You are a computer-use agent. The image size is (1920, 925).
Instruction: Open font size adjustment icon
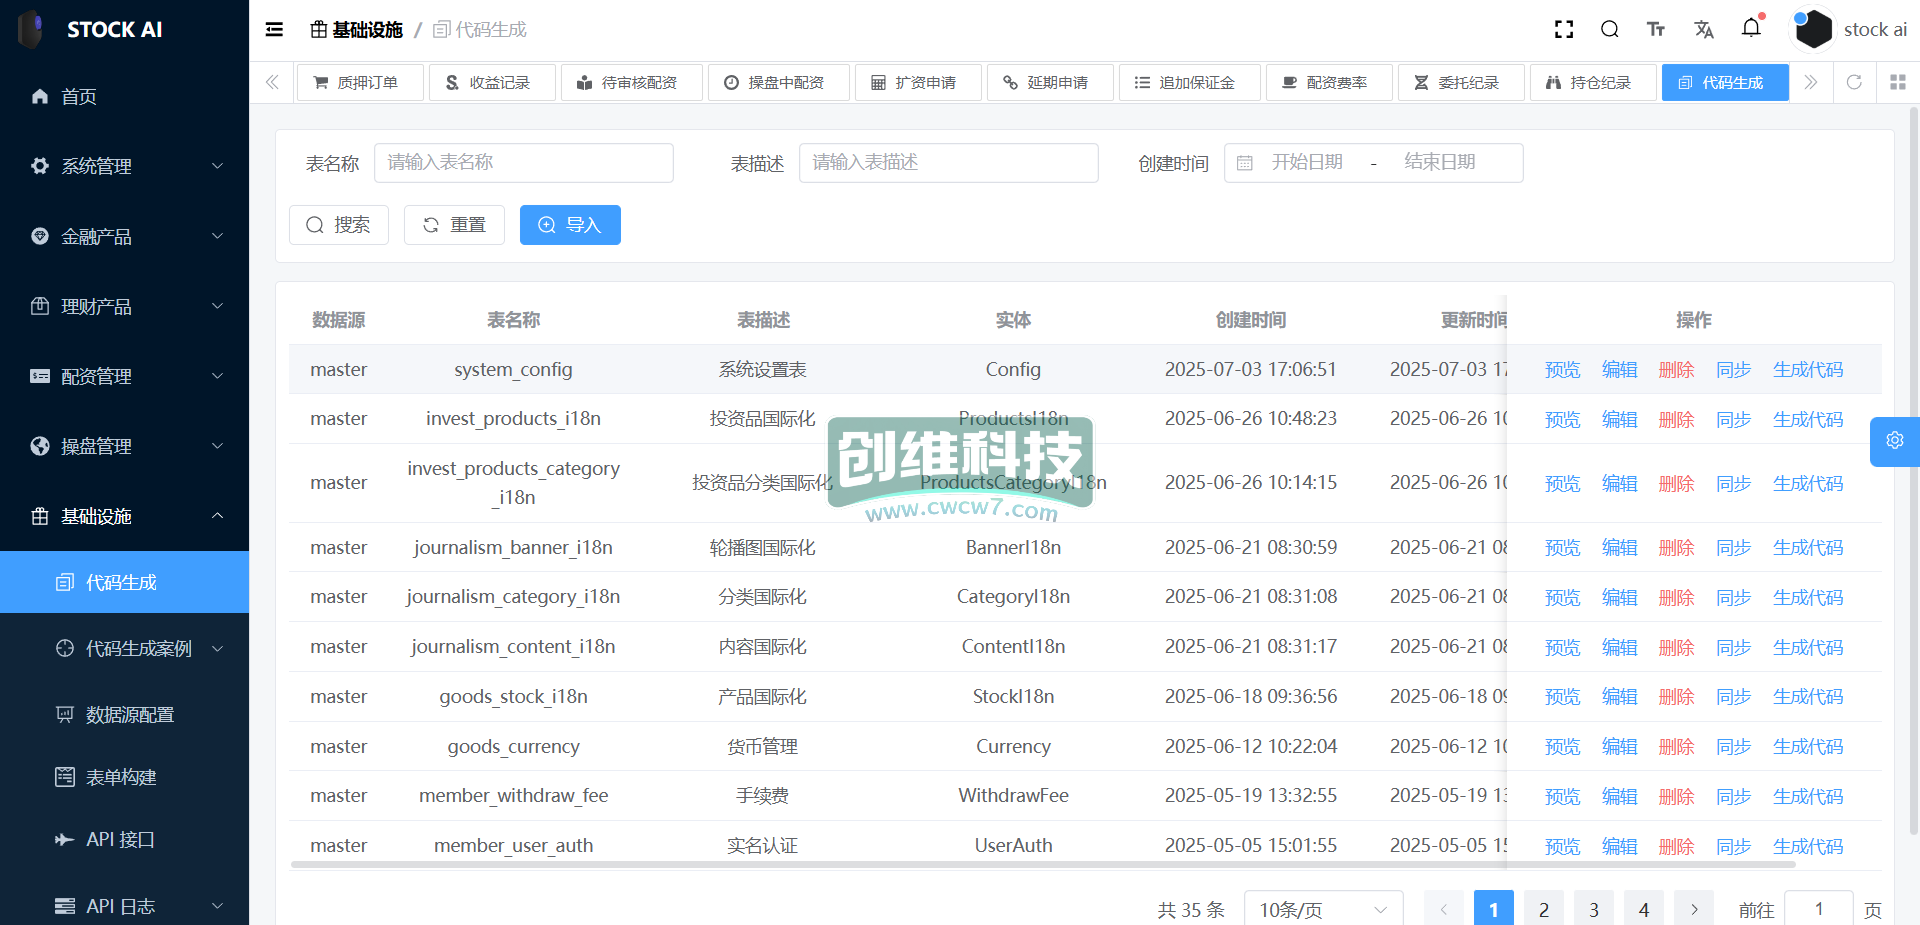point(1656,30)
